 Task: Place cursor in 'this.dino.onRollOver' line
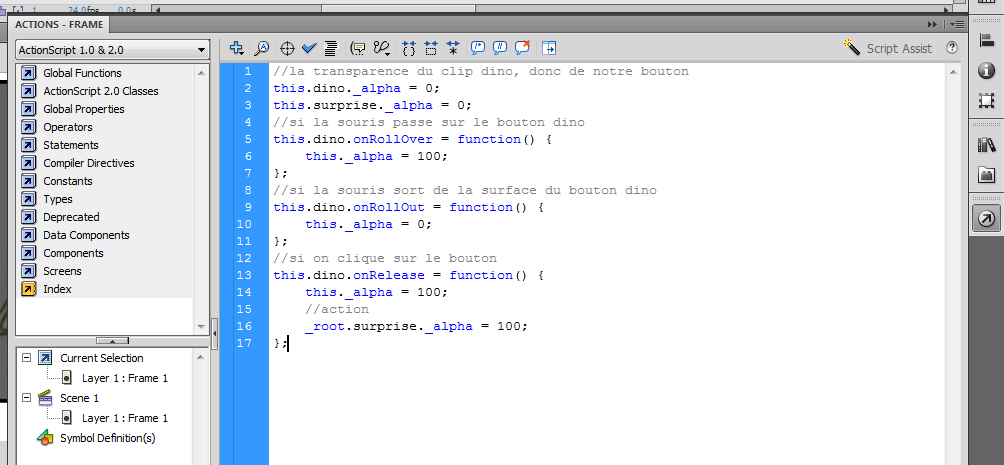pos(412,139)
